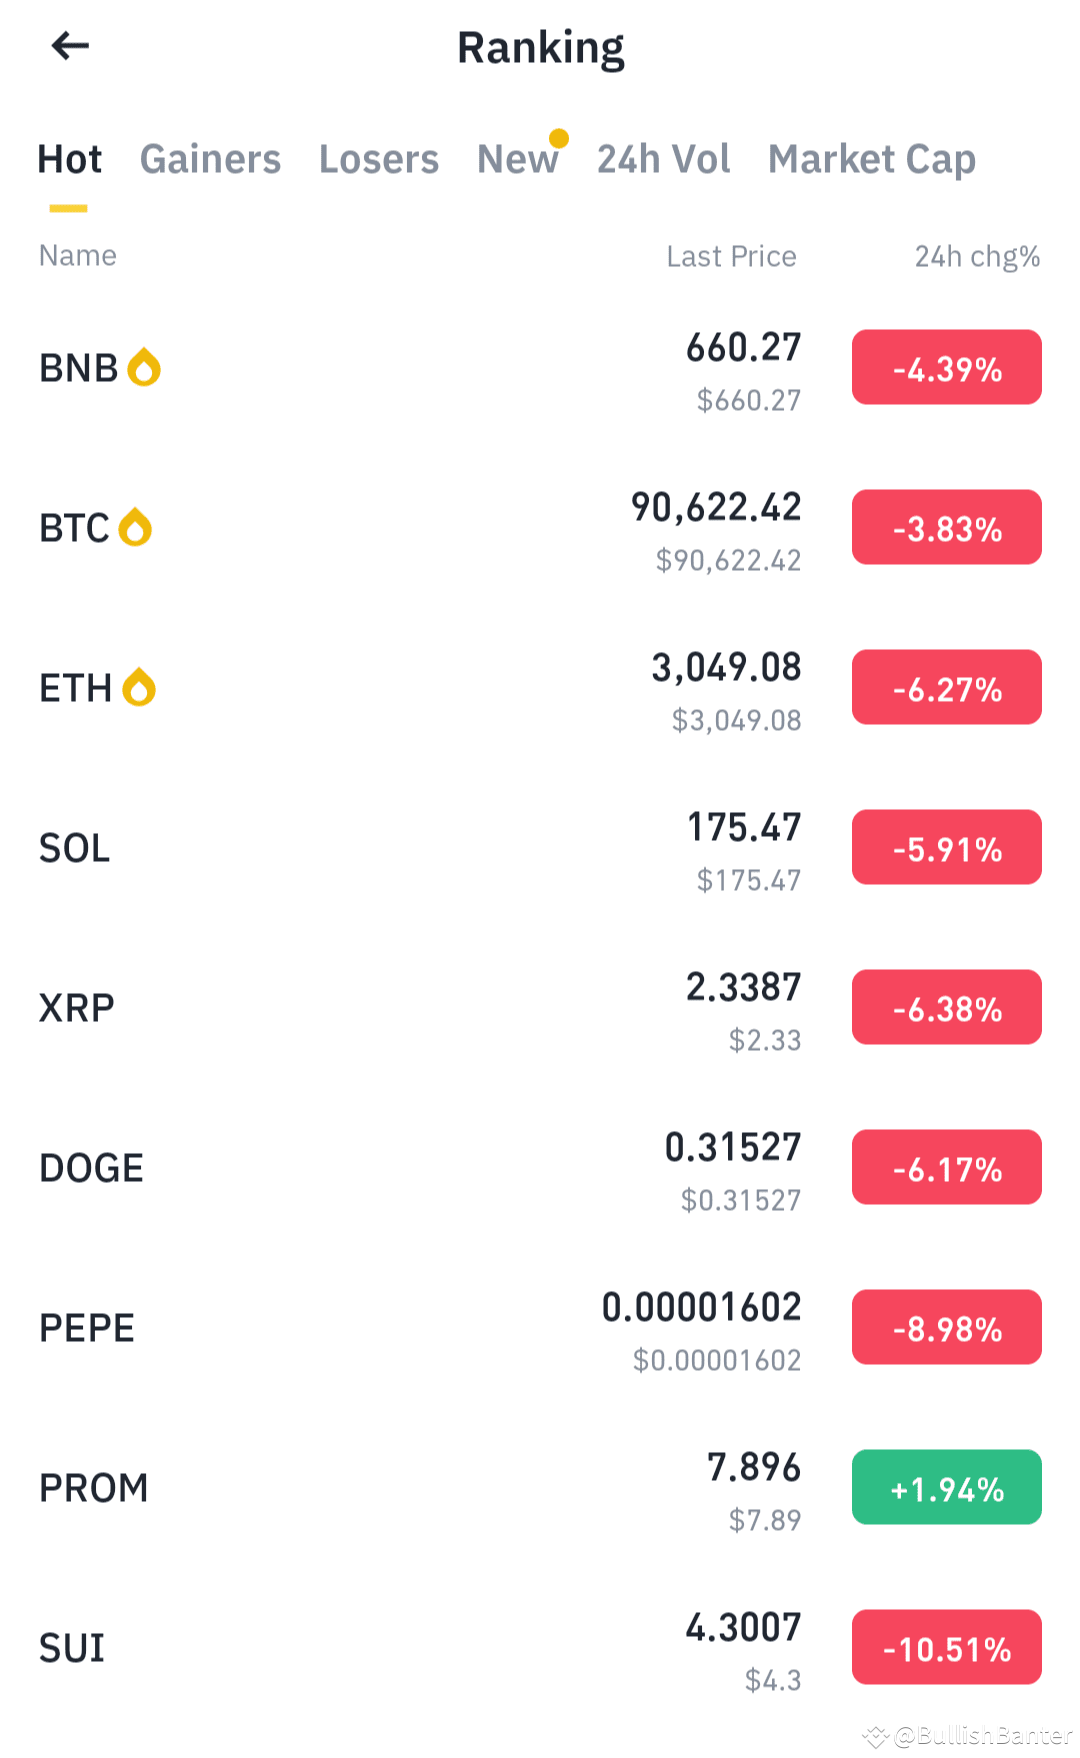
Task: Switch to the Market Cap tab
Action: pos(872,160)
